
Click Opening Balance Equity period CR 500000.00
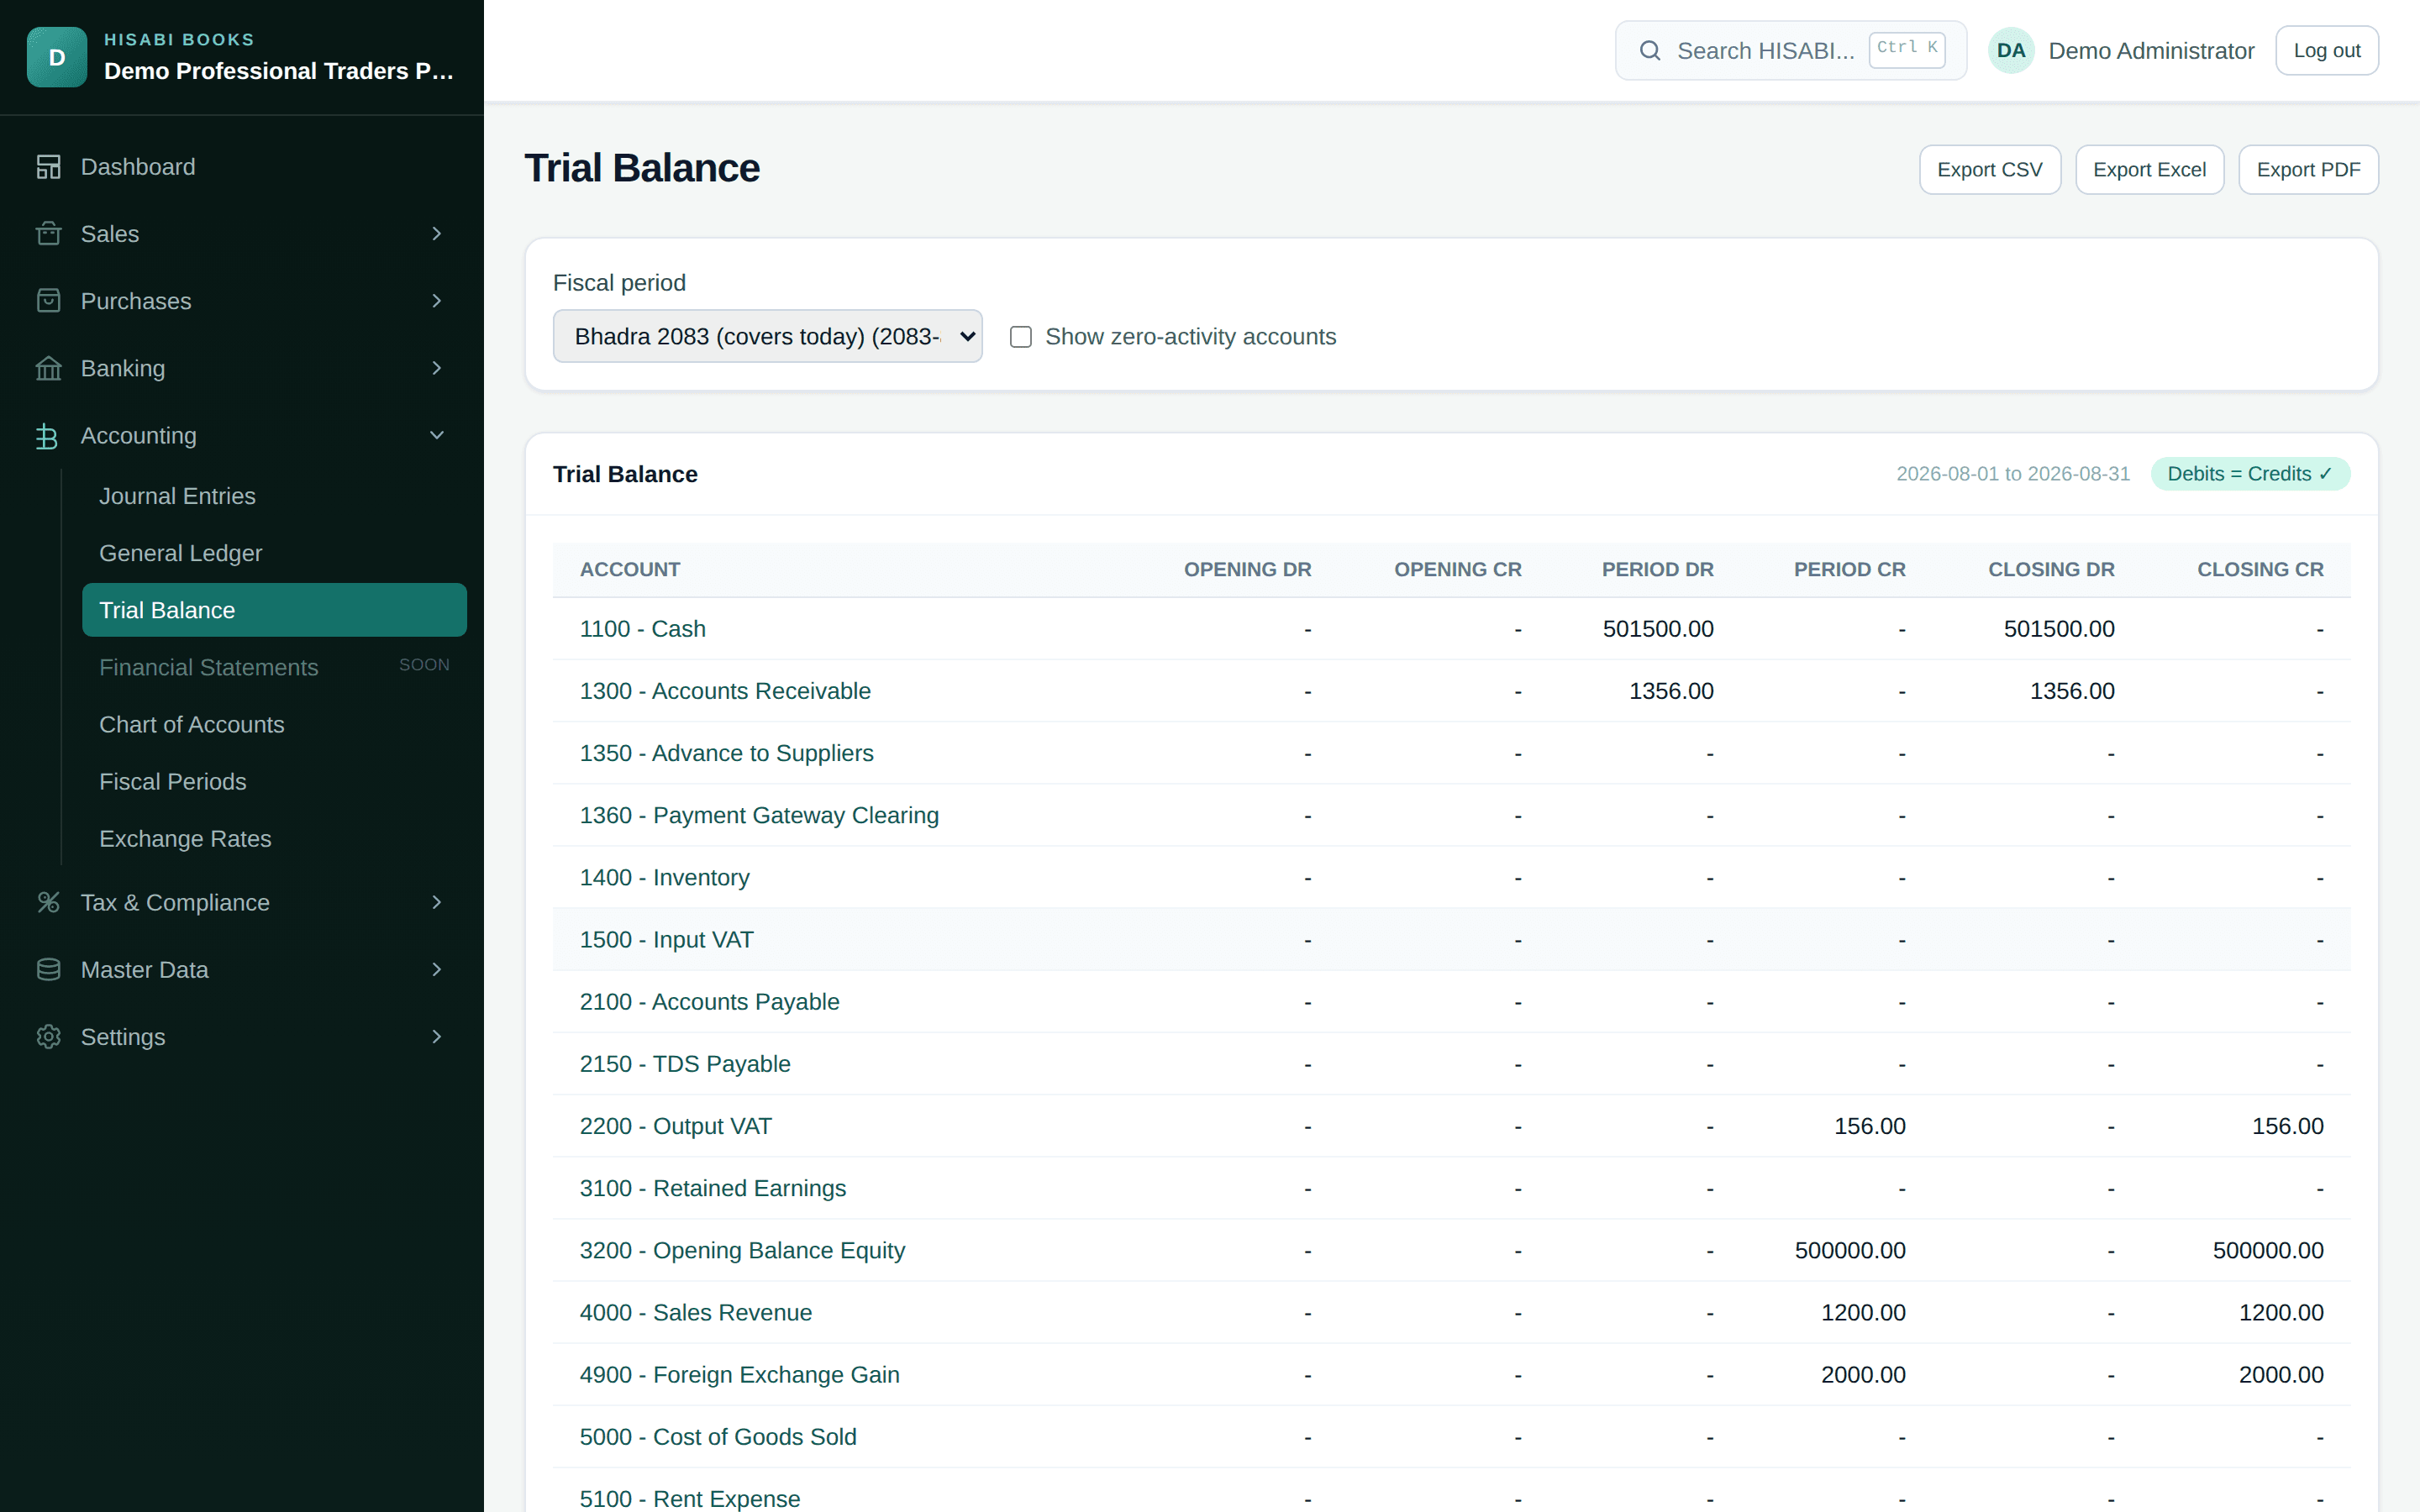coord(1850,1250)
